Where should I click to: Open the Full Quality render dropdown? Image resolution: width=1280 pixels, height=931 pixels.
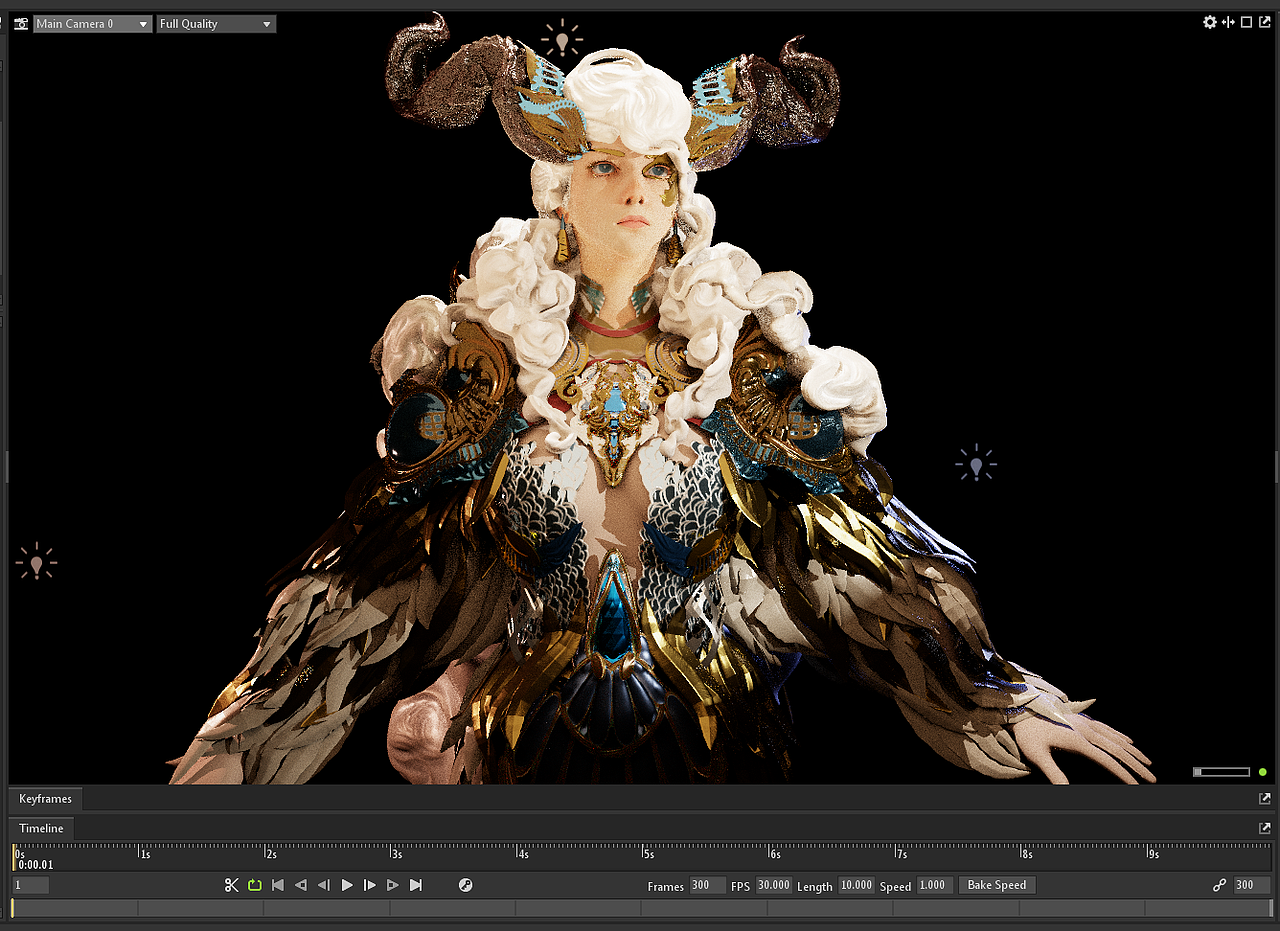pos(216,24)
